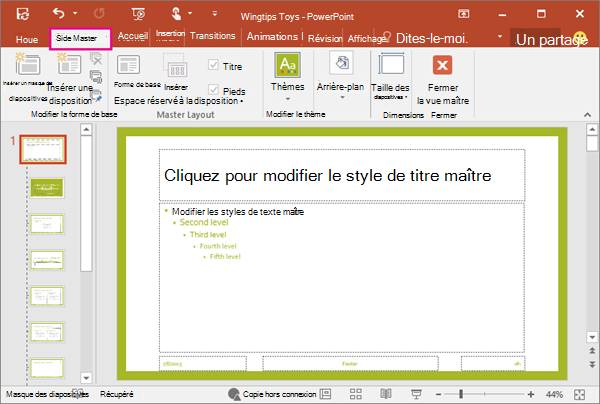The width and height of the screenshot is (600, 404).
Task: Go to previous slide double-arrow
Action: point(592,350)
